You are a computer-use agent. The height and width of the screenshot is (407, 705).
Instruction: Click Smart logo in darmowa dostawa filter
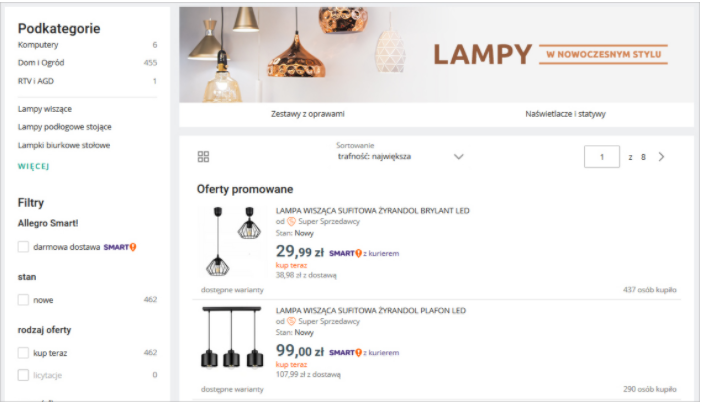click(120, 246)
